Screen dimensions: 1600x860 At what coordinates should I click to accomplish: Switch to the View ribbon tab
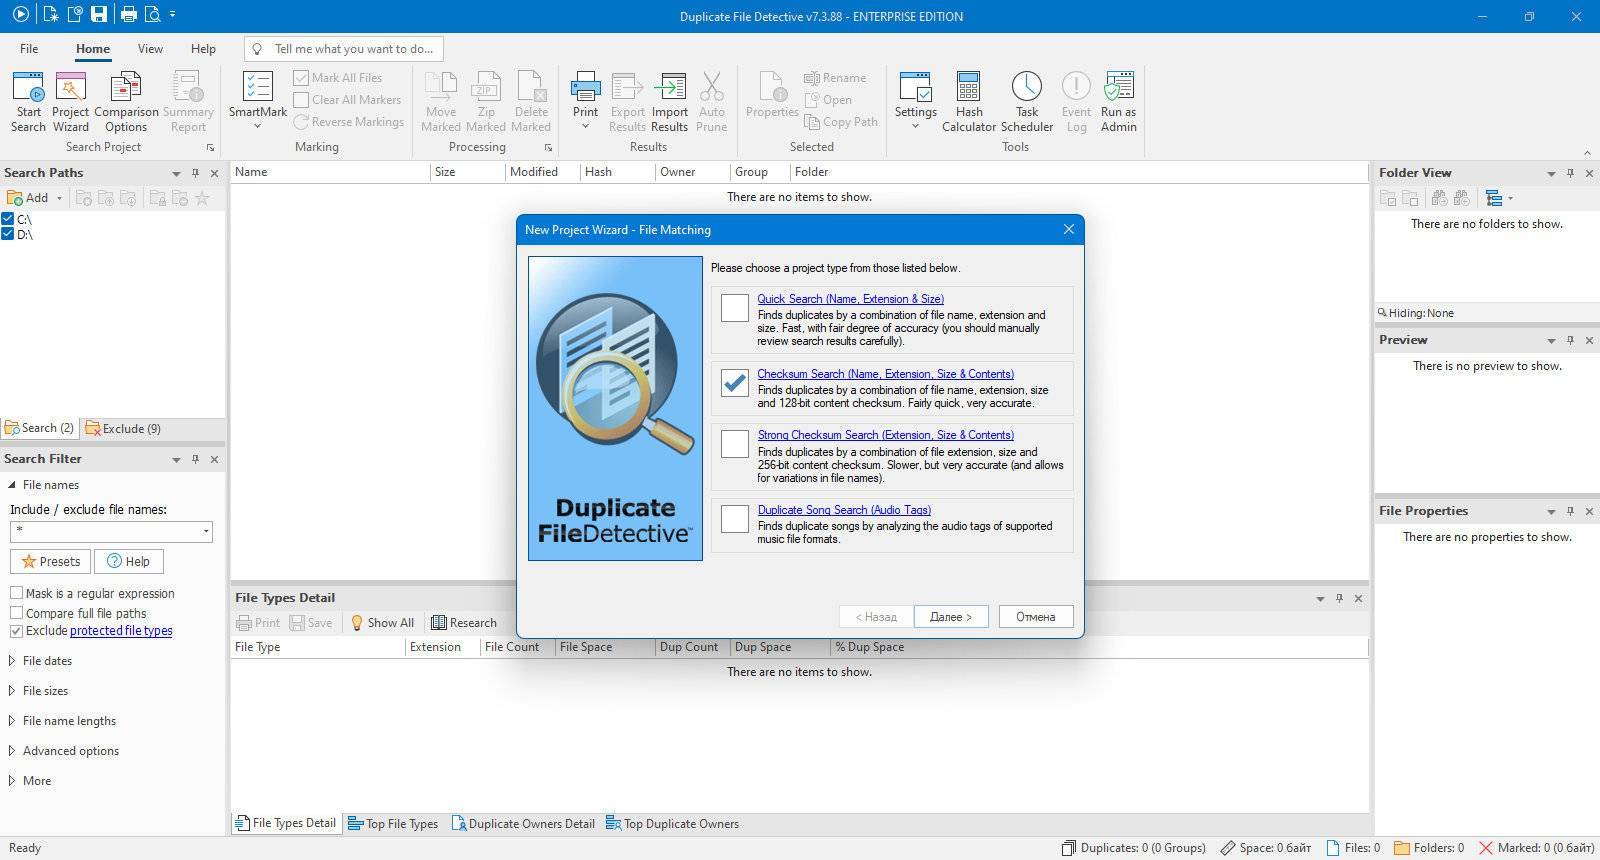coord(150,49)
